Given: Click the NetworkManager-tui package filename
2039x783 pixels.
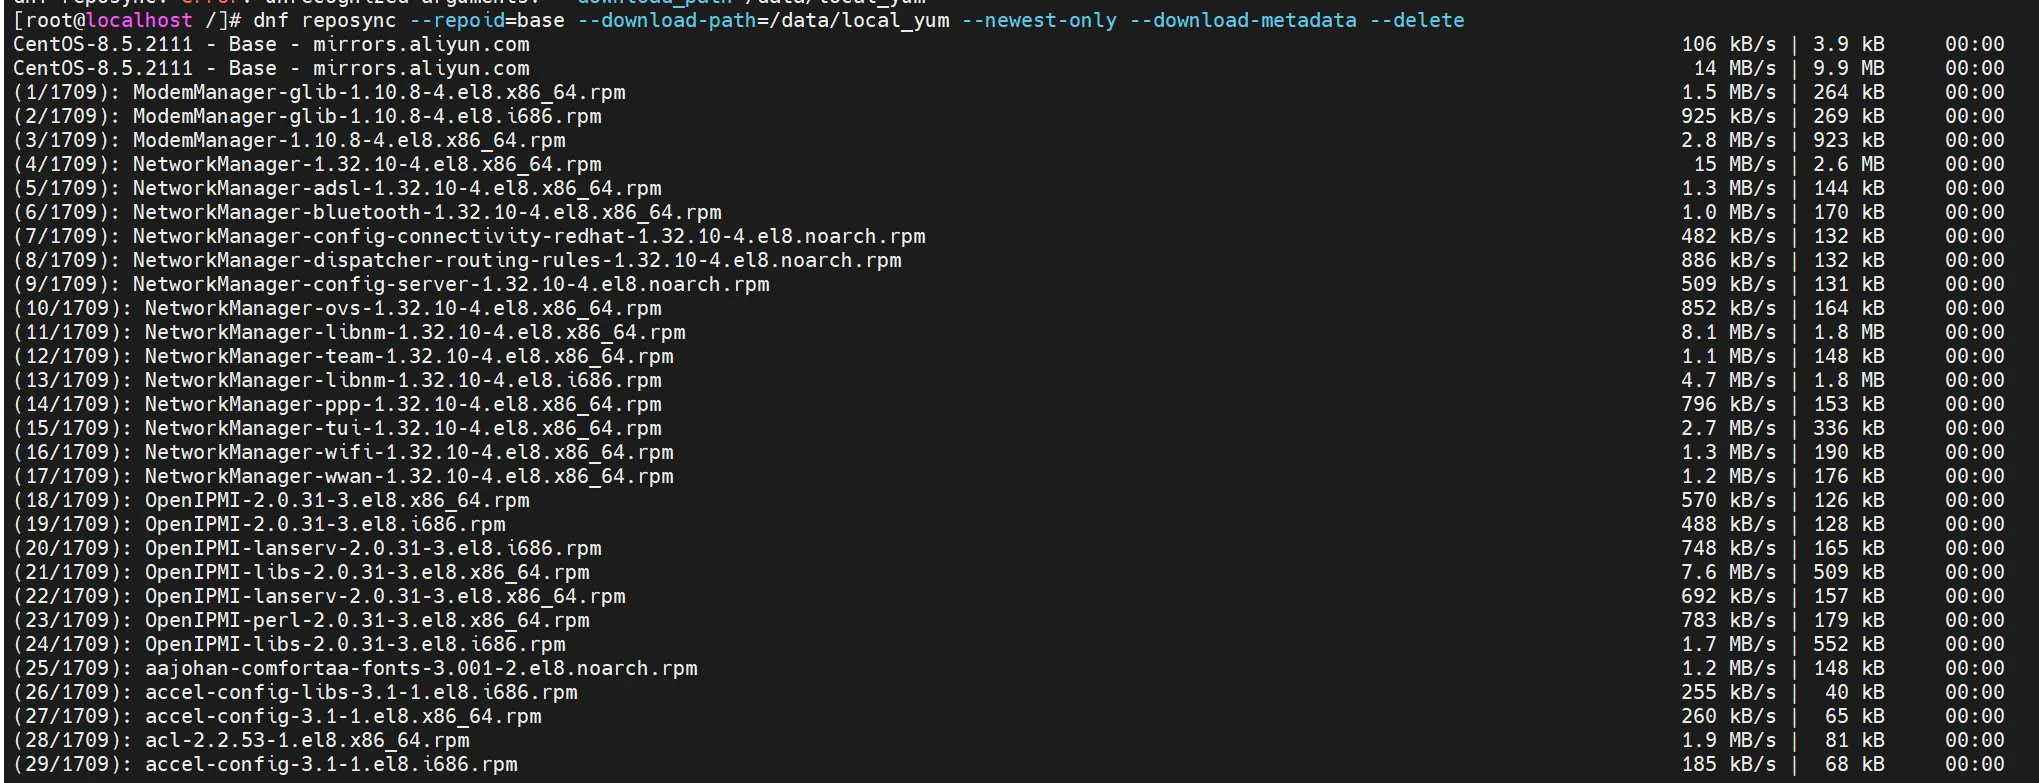Looking at the screenshot, I should 403,428.
